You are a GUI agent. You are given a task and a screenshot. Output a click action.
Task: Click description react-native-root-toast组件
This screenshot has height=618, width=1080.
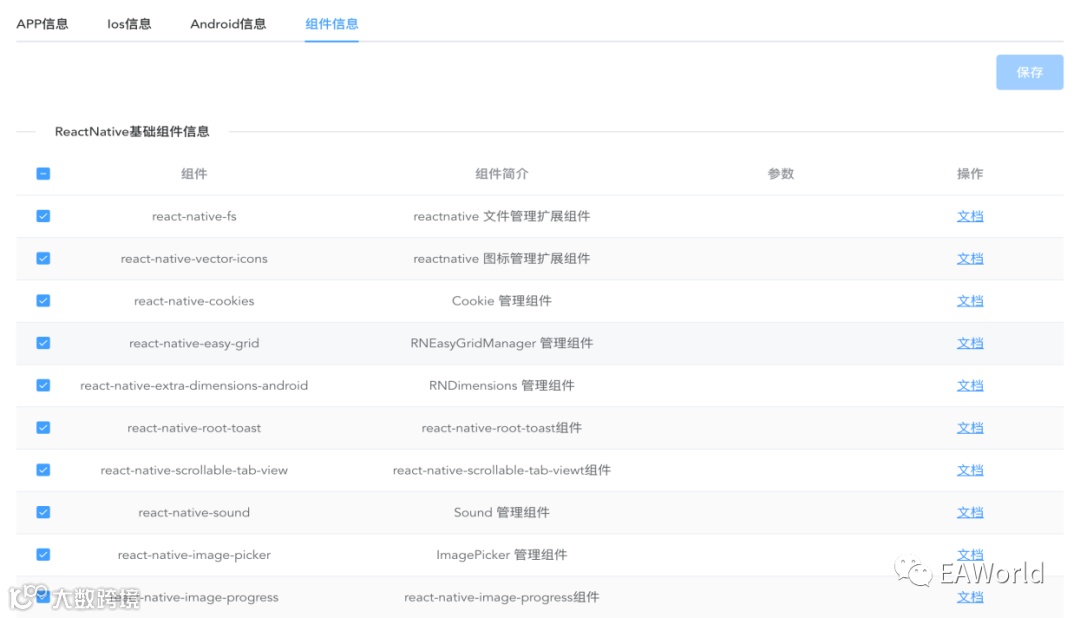[x=501, y=428]
